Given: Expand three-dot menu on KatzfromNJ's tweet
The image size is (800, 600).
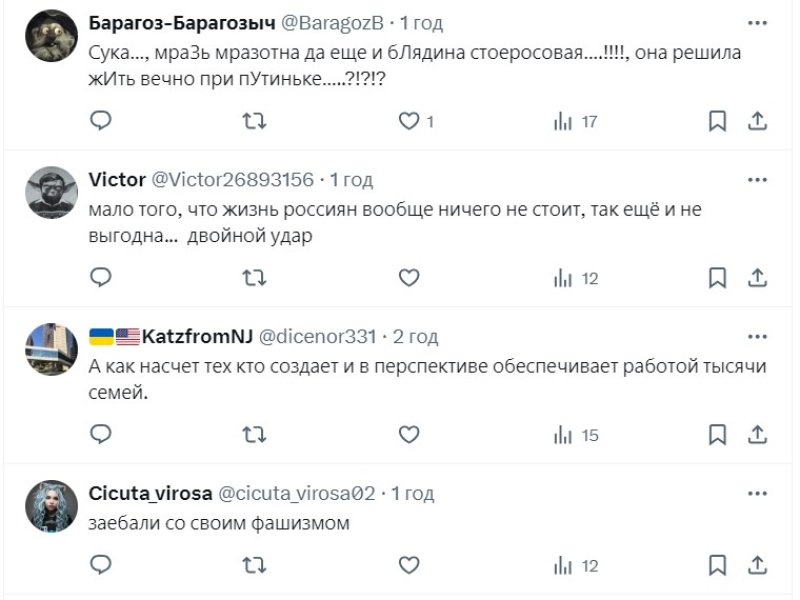Looking at the screenshot, I should (757, 336).
